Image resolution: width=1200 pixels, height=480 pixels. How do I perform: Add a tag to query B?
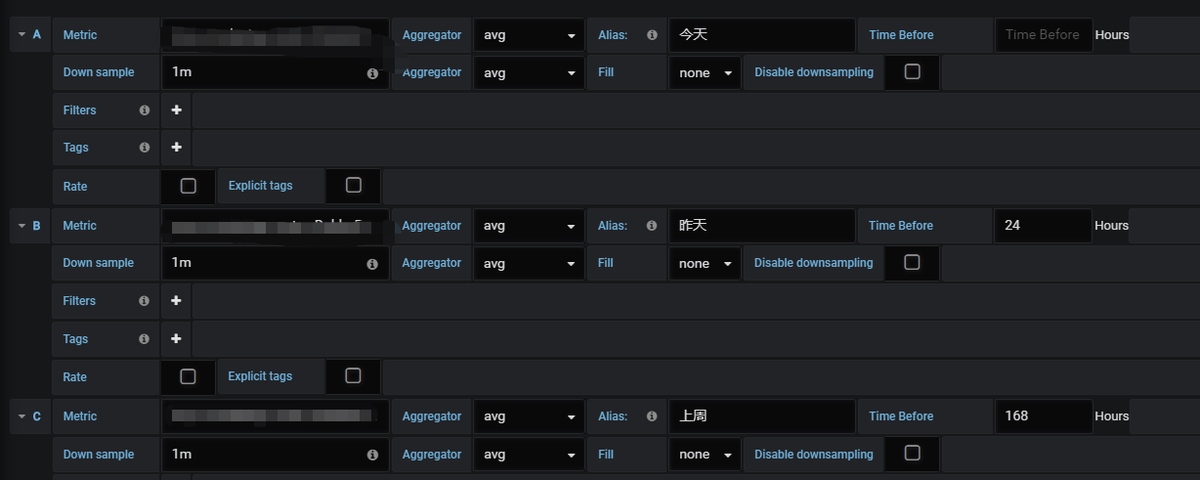[176, 339]
